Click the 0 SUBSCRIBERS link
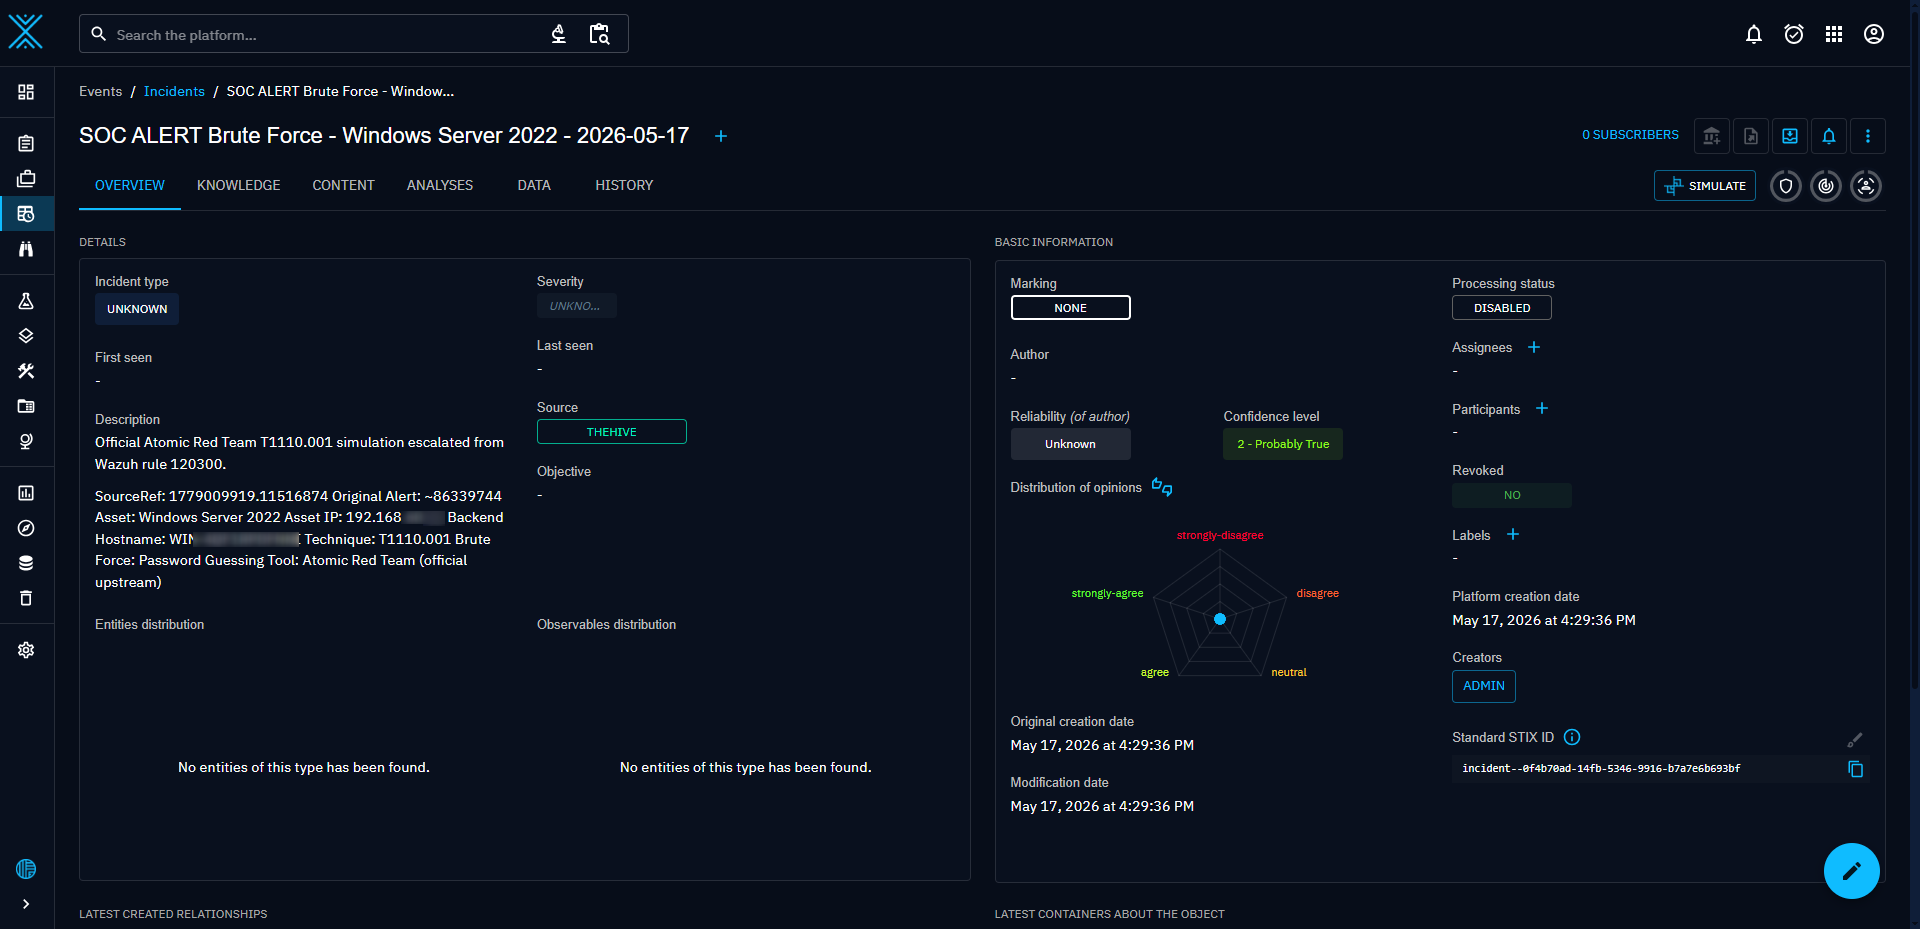Screen dimensions: 1920x929 coord(1630,135)
